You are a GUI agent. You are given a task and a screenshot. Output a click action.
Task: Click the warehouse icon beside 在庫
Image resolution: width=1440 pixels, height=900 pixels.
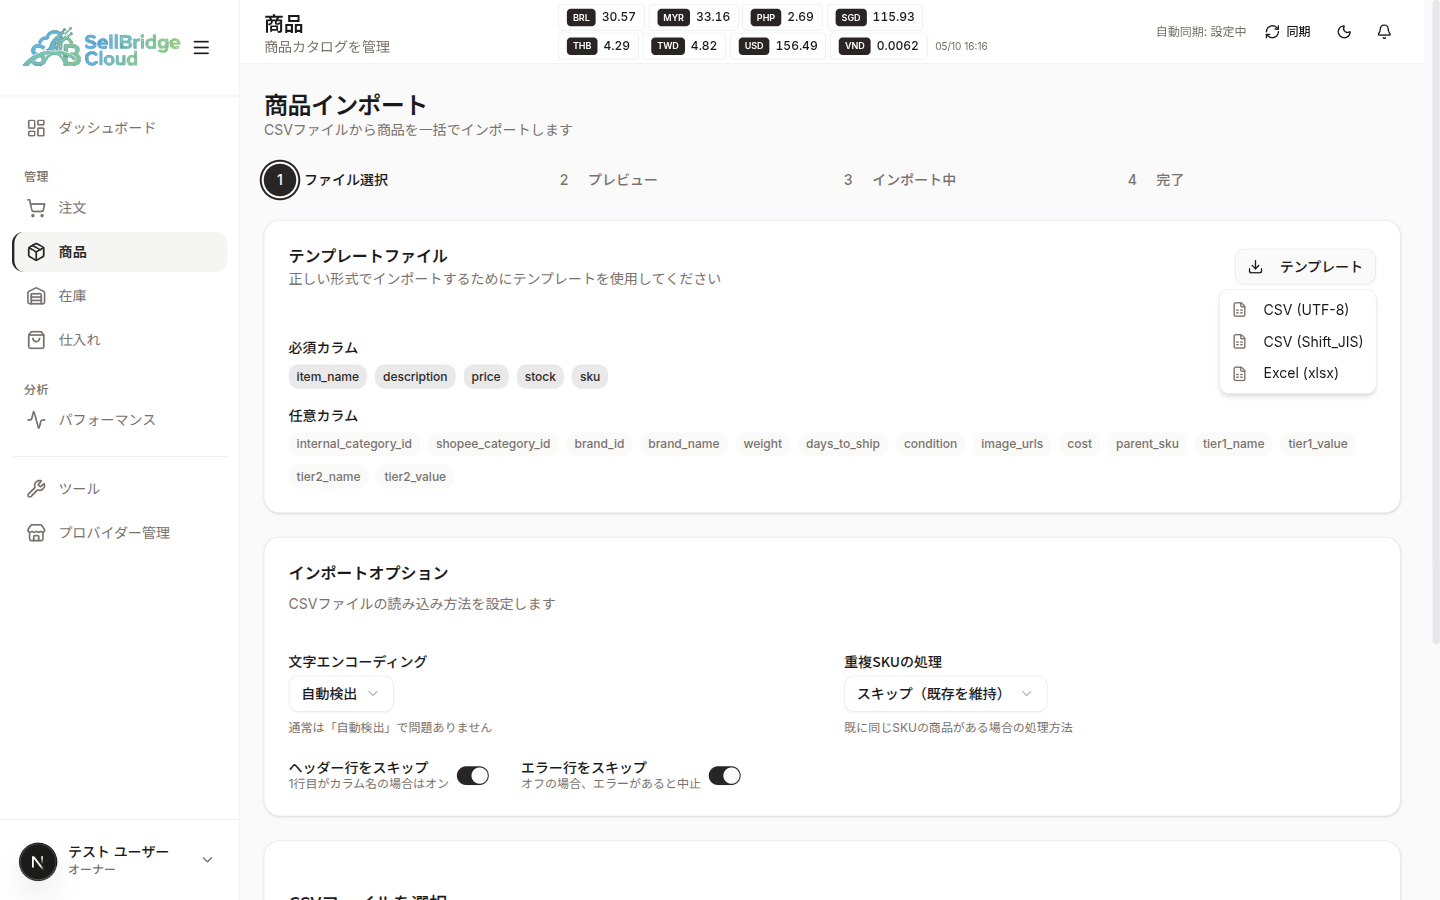tap(36, 296)
